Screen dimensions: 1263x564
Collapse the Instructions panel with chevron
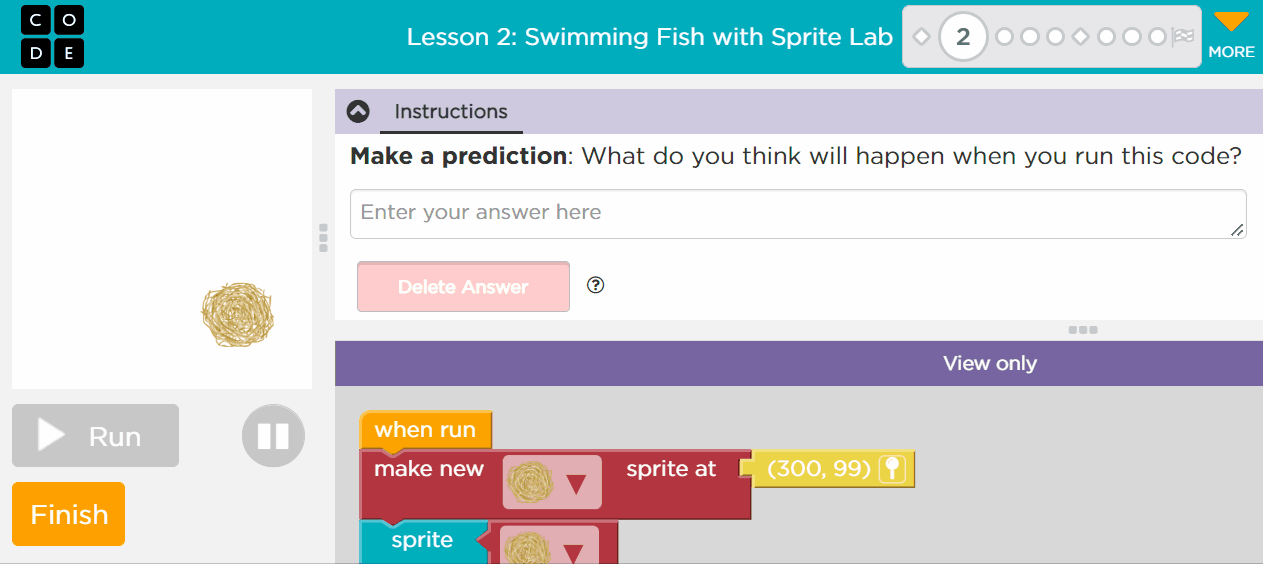[358, 111]
